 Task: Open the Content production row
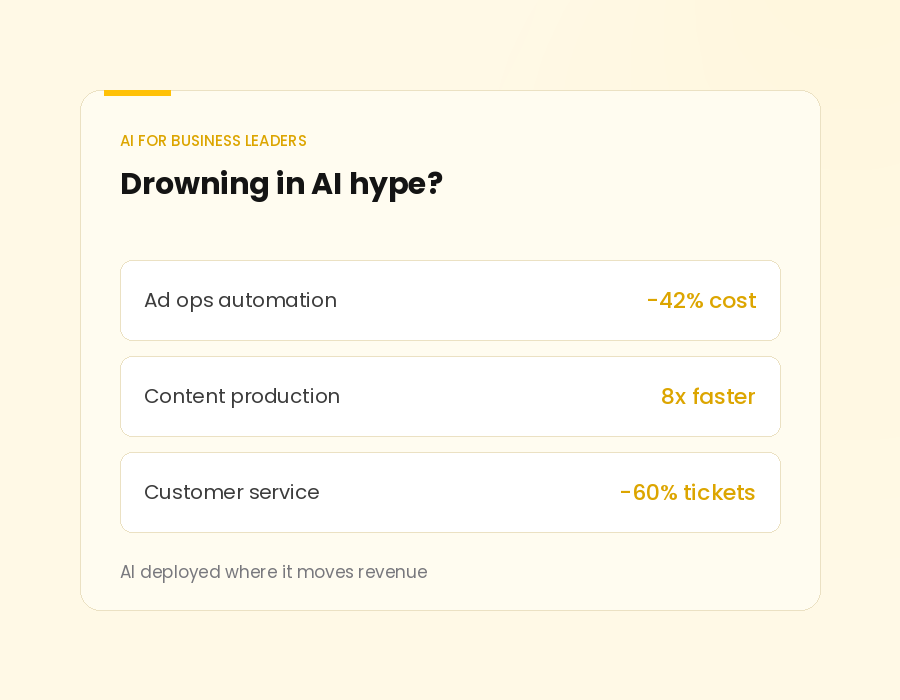coord(451,396)
